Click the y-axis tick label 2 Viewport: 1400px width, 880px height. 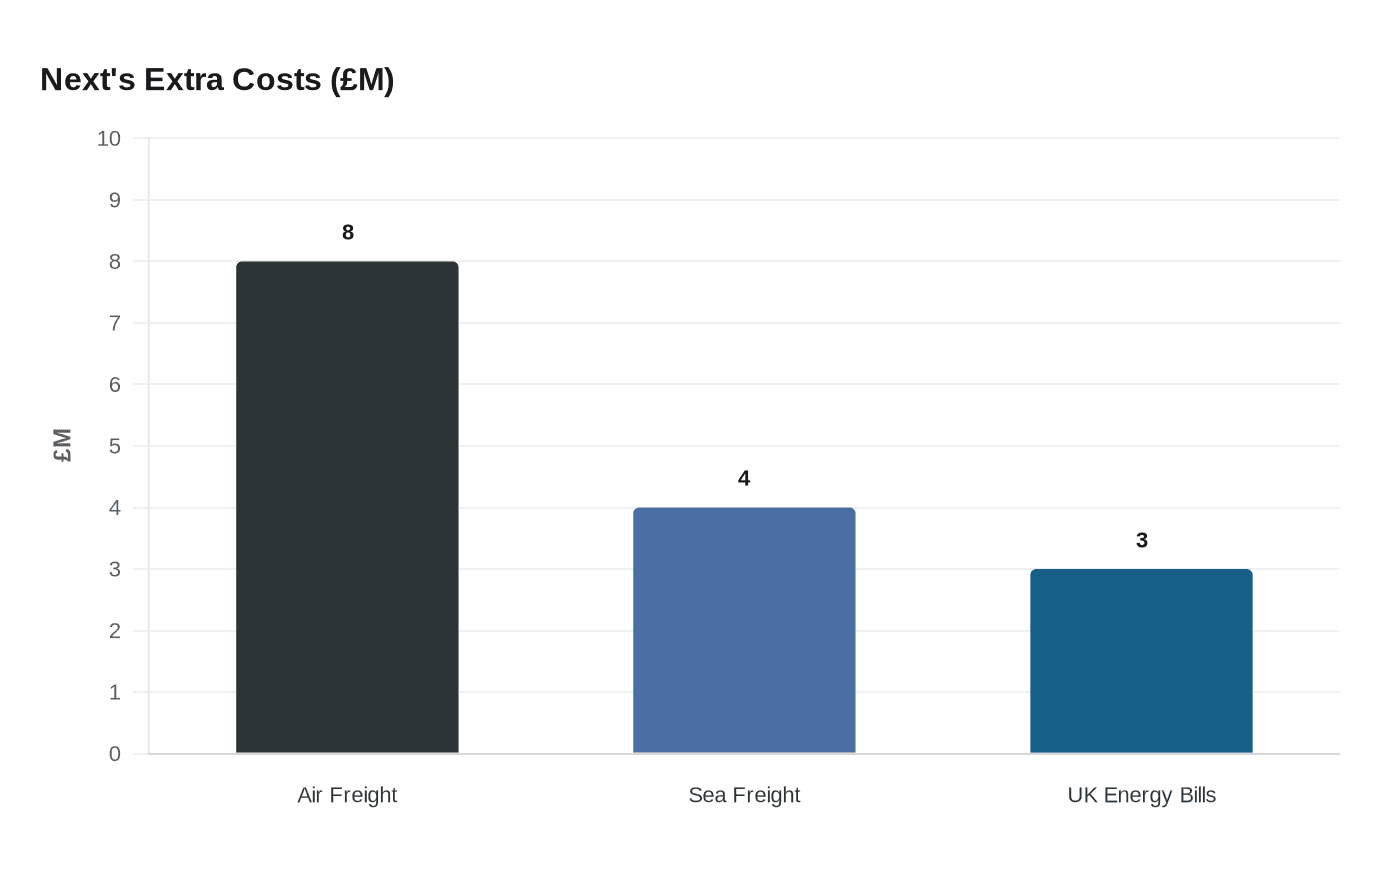pyautogui.click(x=115, y=631)
